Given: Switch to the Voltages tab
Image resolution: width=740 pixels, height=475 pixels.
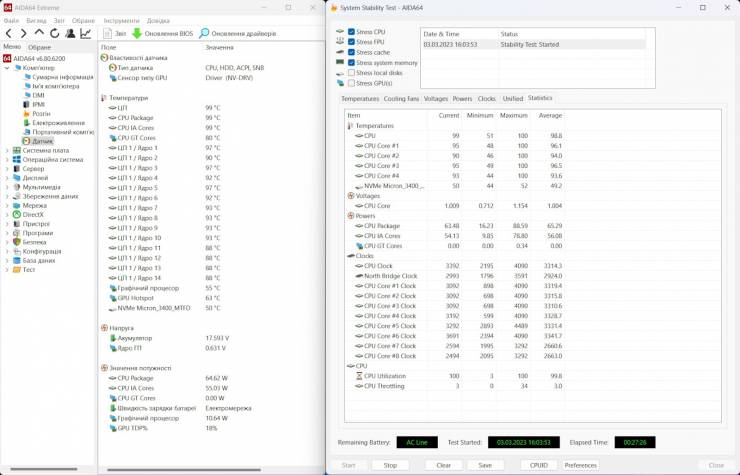Looking at the screenshot, I should [436, 99].
